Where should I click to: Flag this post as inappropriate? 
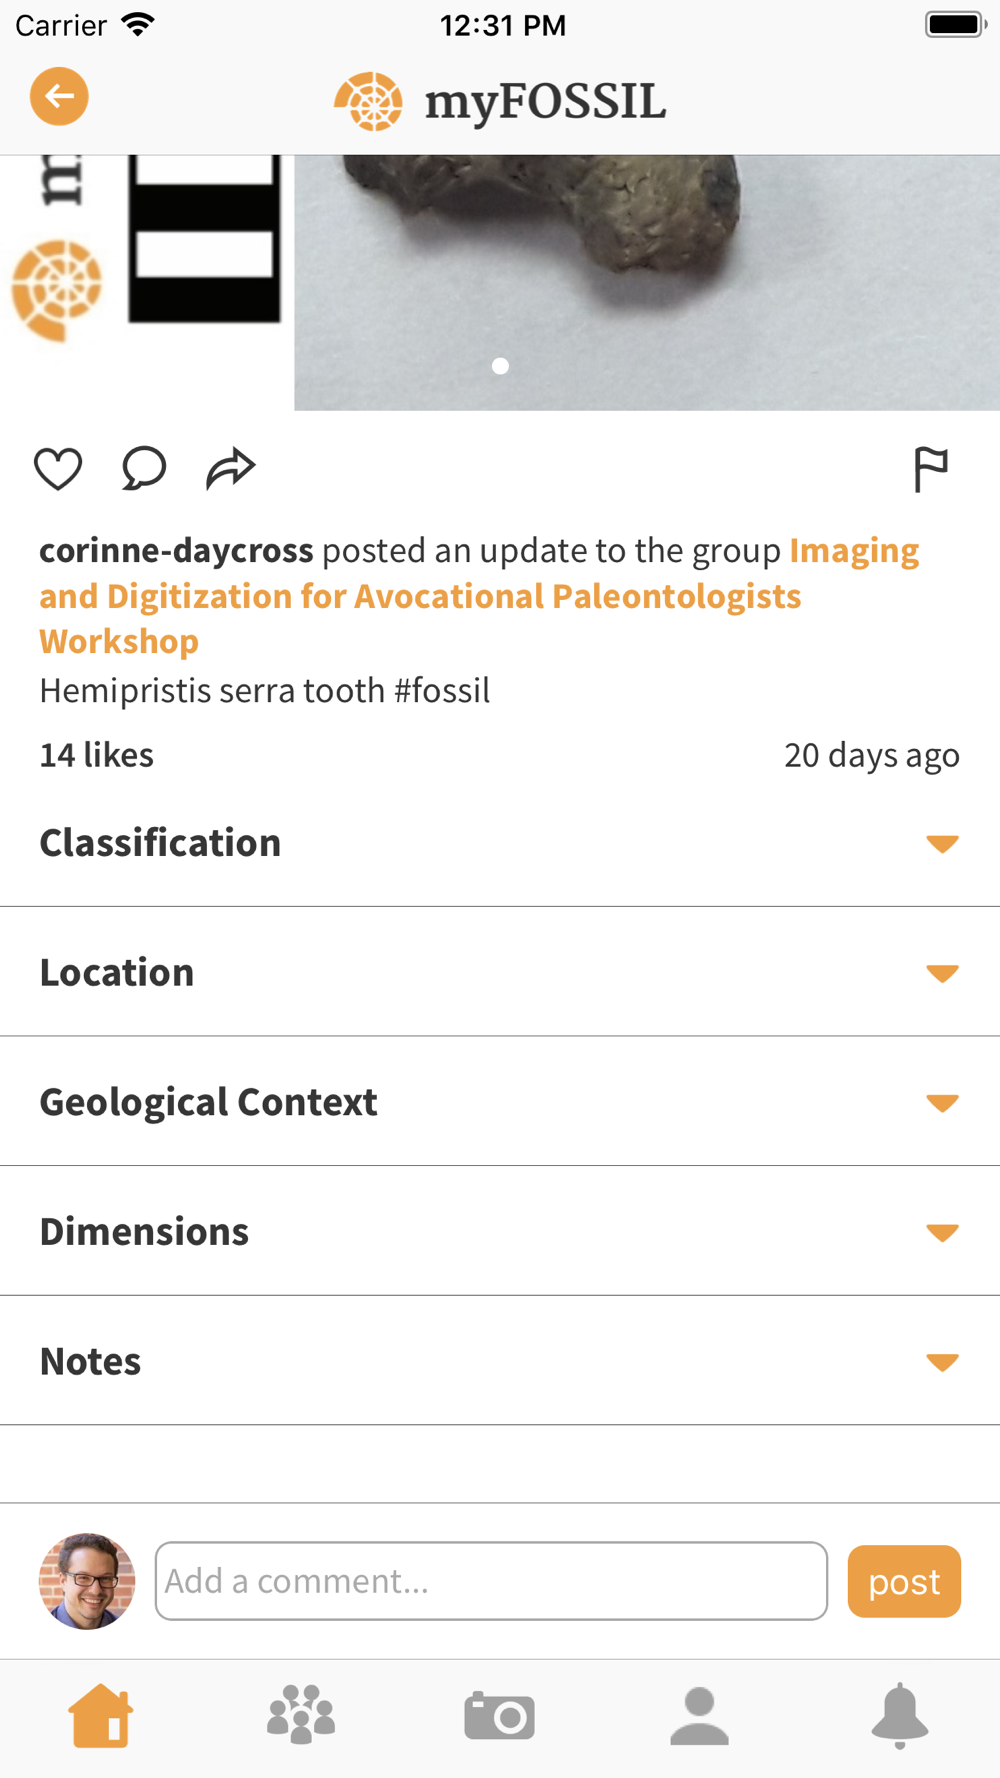930,469
